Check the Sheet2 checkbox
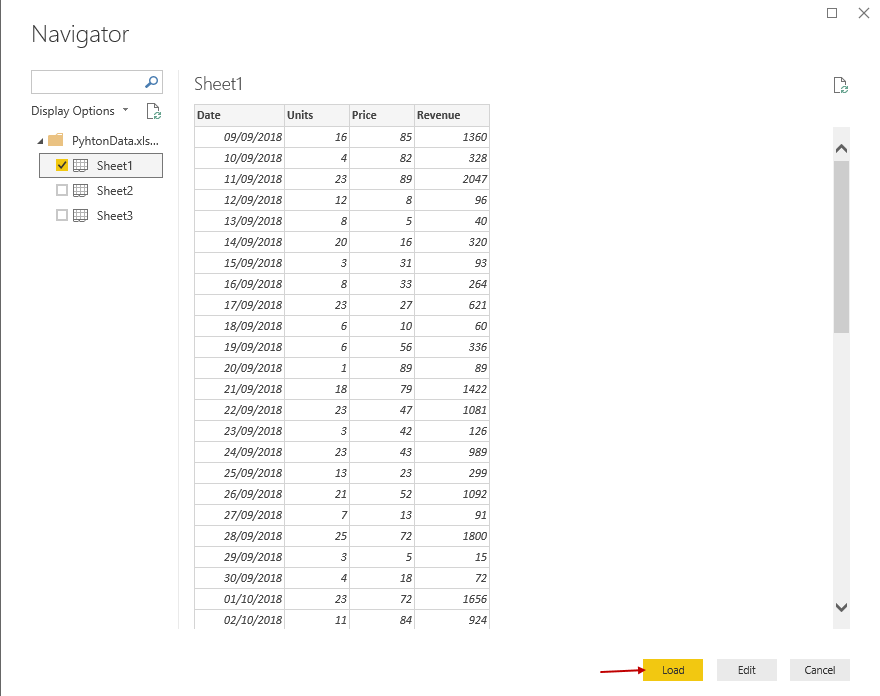Screen dimensions: 880x696 (62, 190)
